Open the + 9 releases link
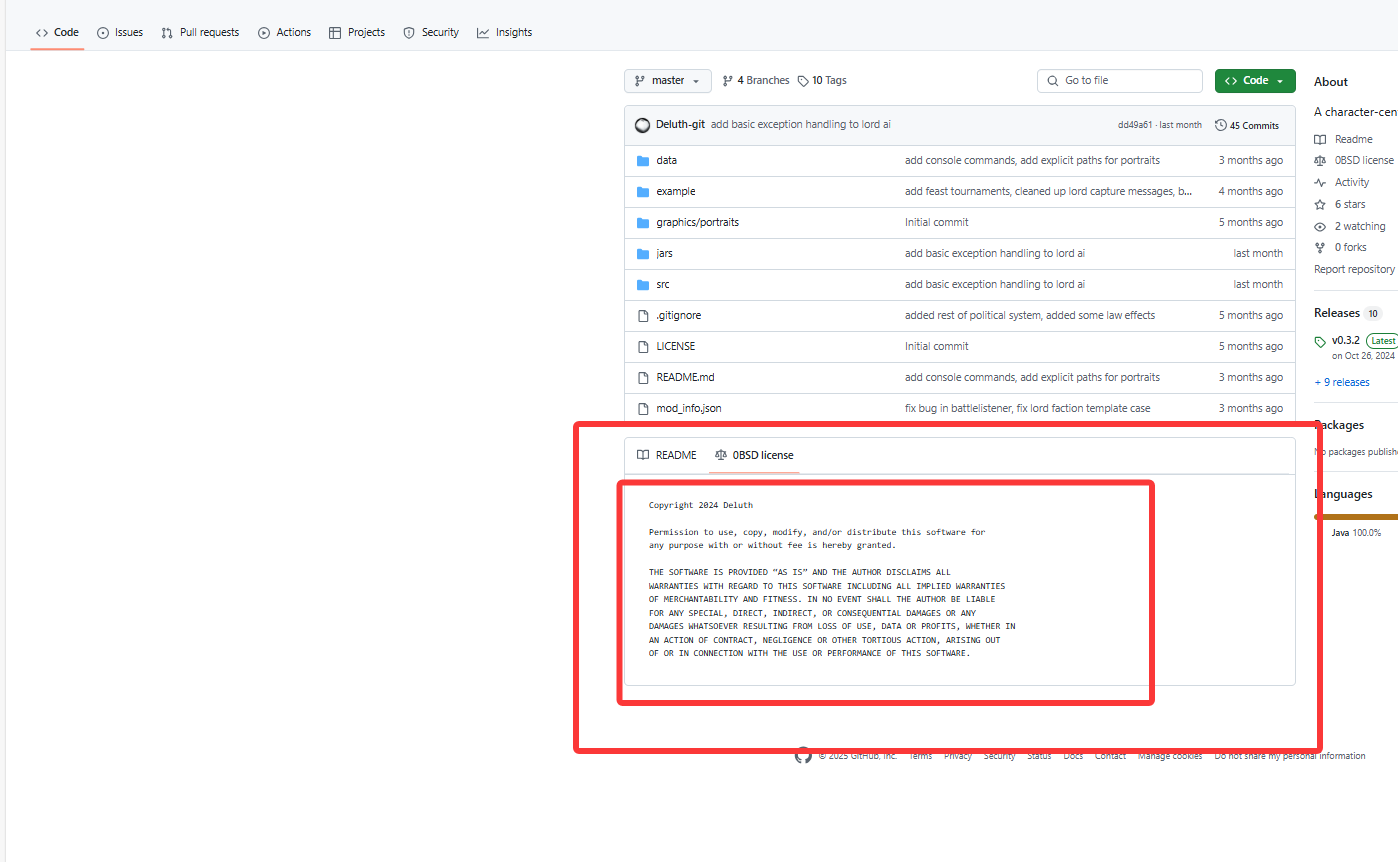The height and width of the screenshot is (862, 1398). click(x=1342, y=382)
